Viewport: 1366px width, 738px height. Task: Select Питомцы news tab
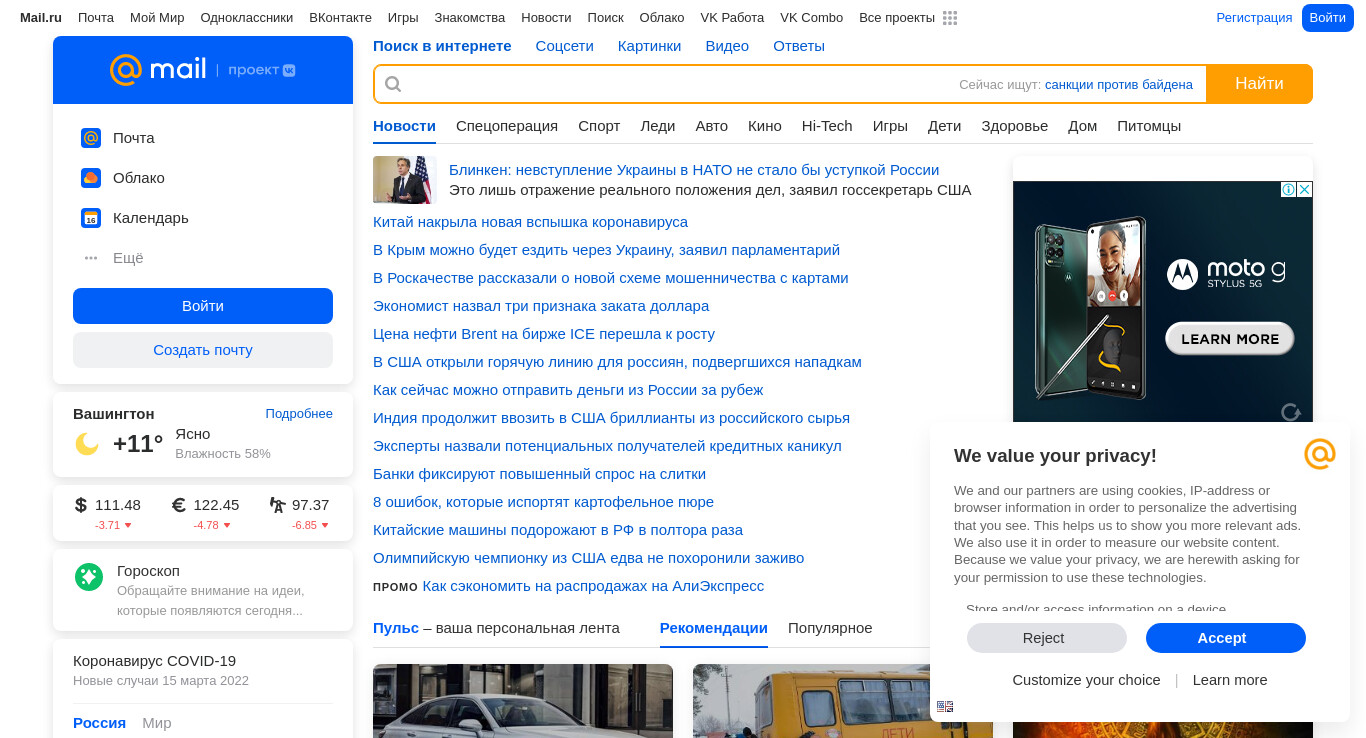(1149, 126)
